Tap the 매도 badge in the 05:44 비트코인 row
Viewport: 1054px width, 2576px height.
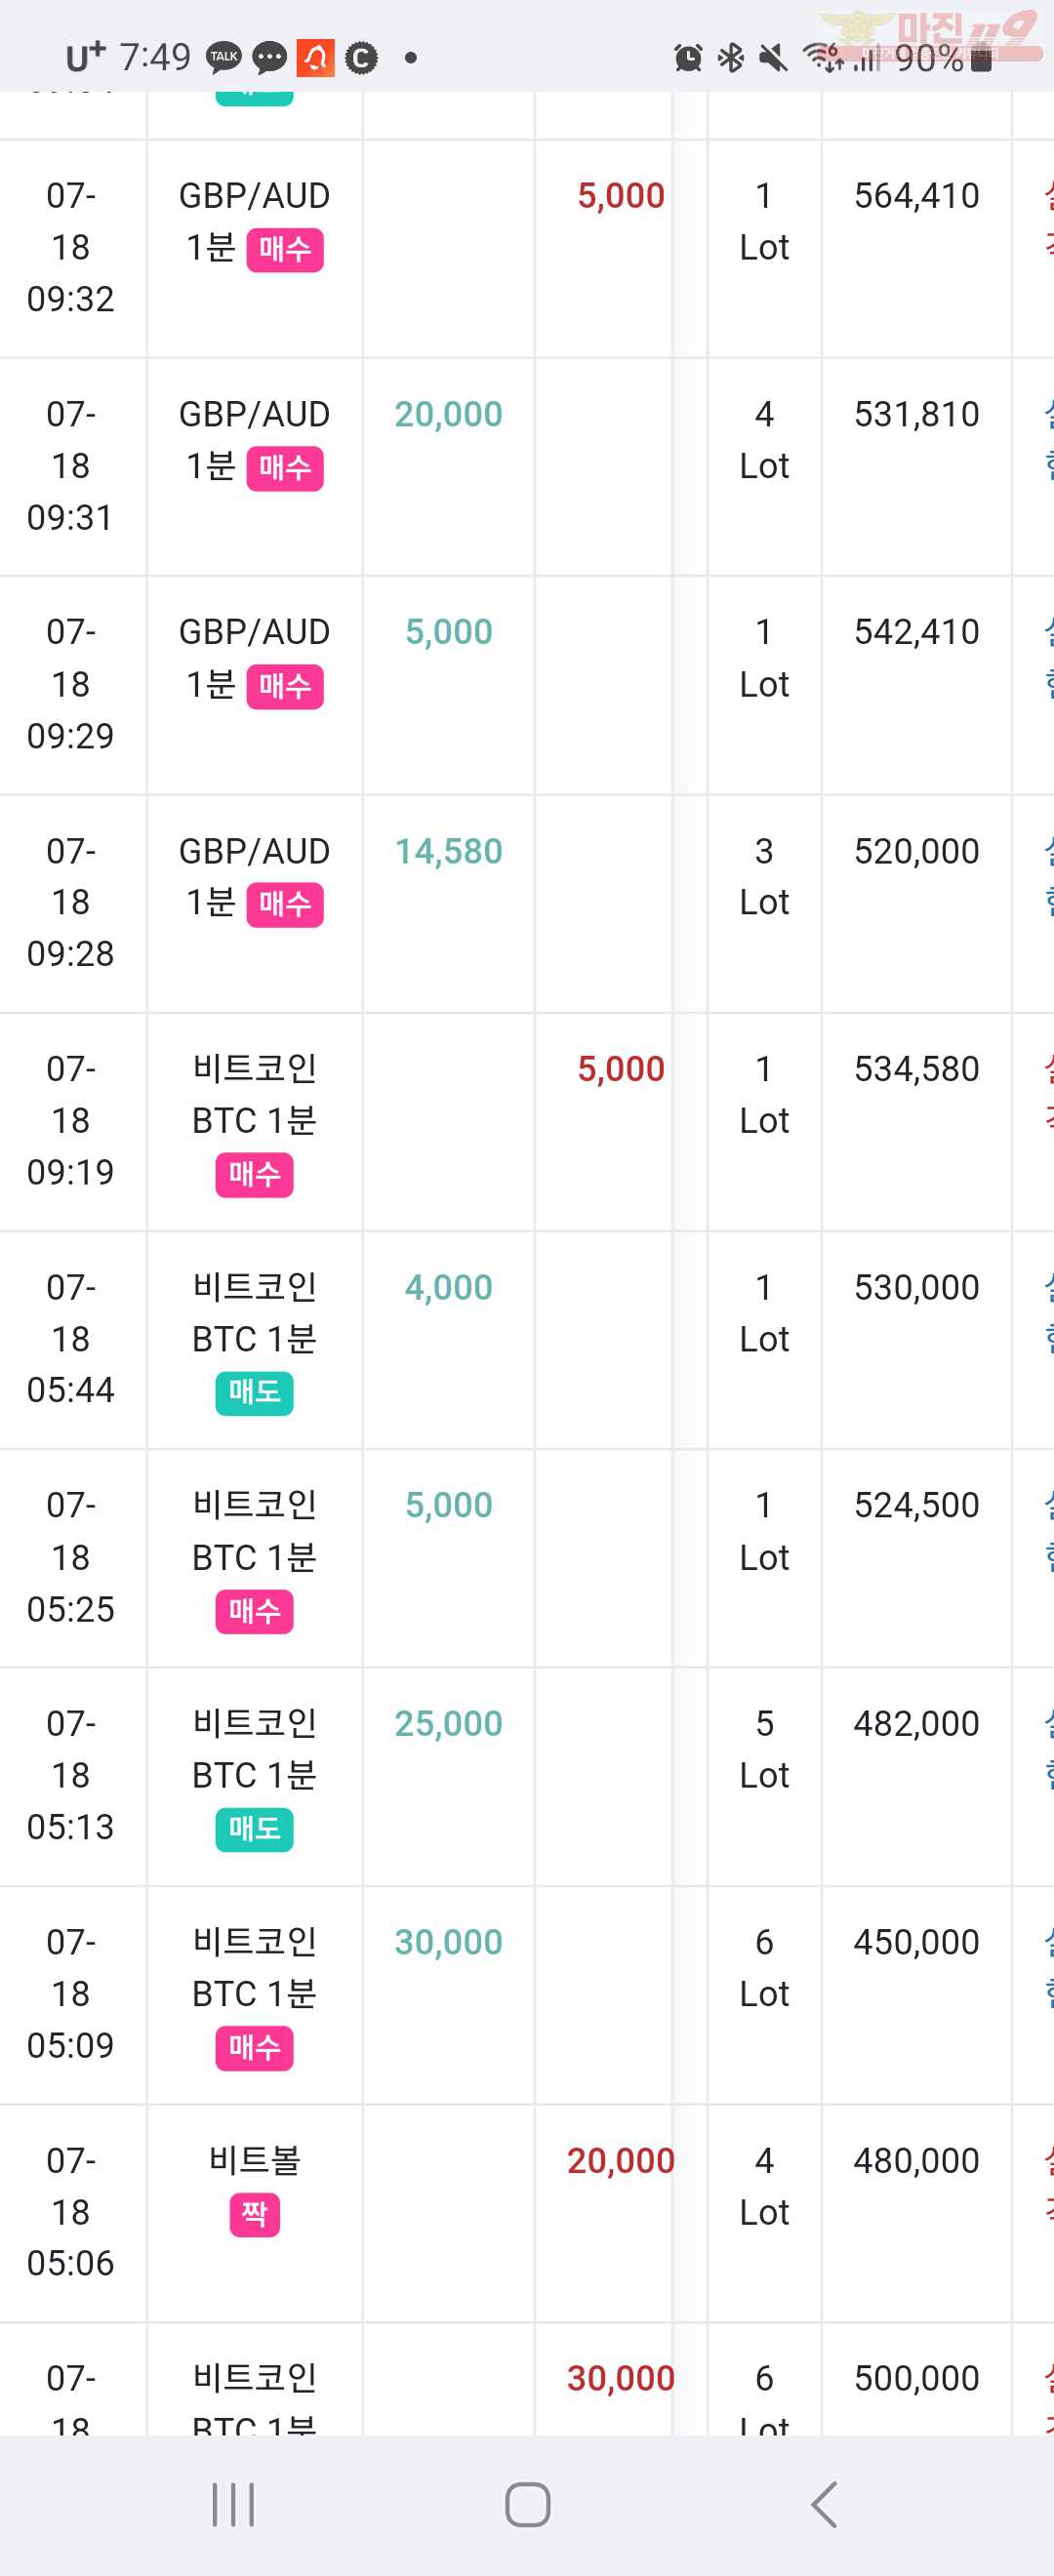click(x=254, y=1392)
